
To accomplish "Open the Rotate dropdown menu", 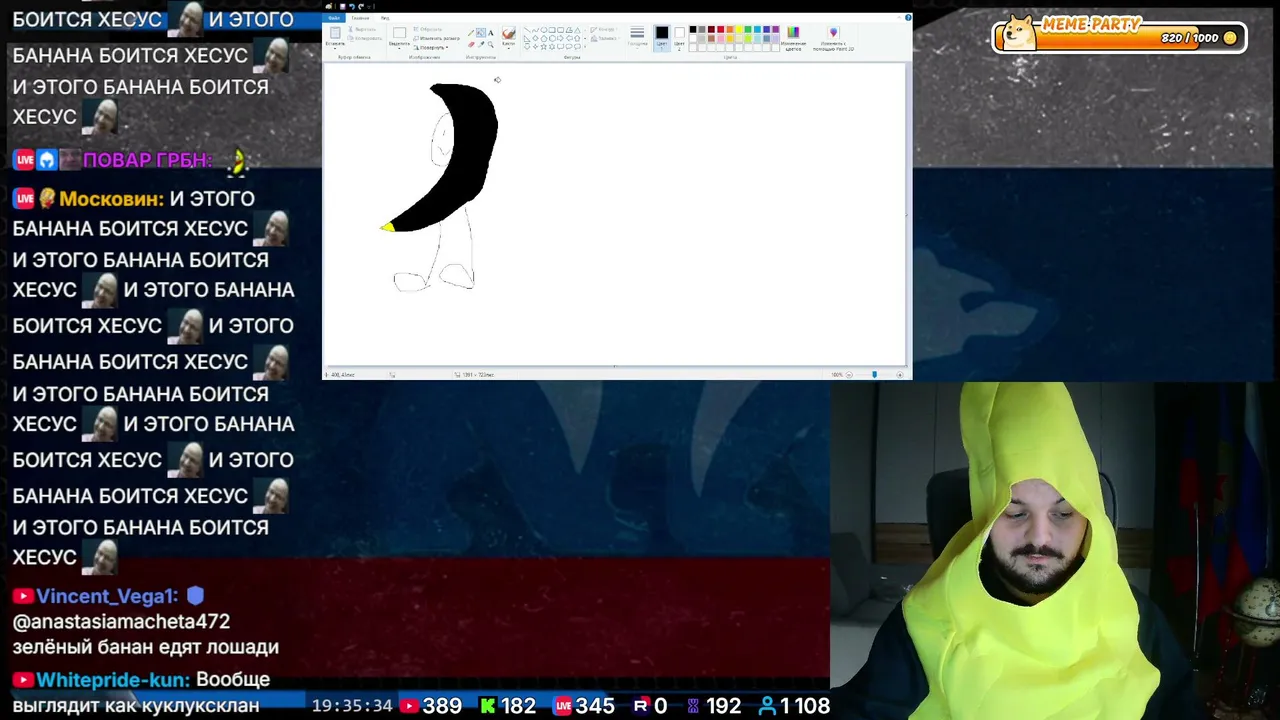I will (x=433, y=47).
